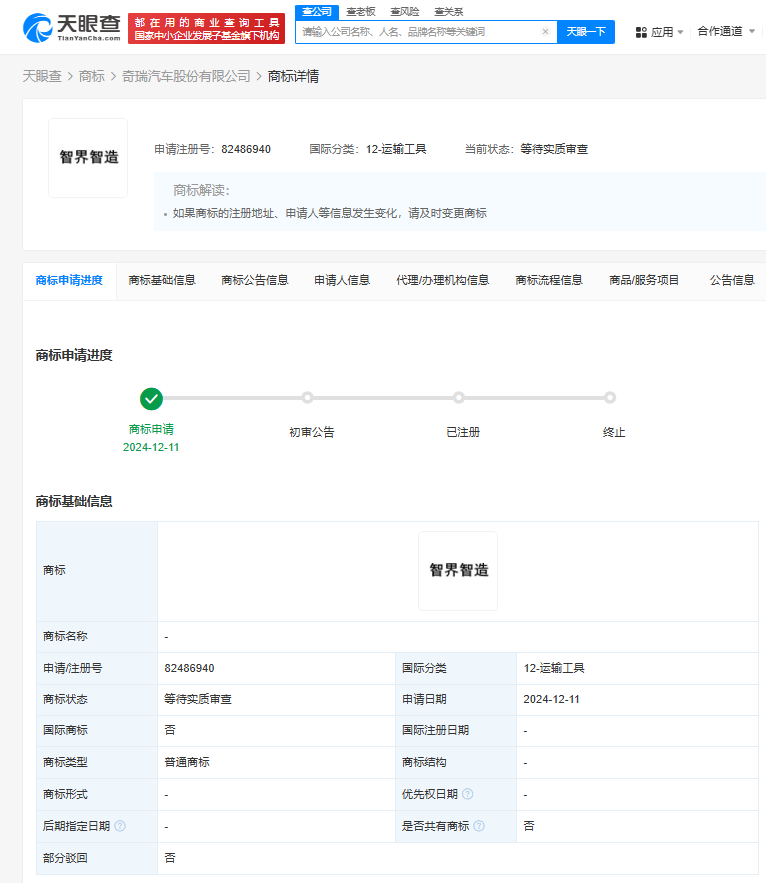Click the 智界智造 trademark thumbnail at top
Screen dimensions: 766x883
[88, 158]
